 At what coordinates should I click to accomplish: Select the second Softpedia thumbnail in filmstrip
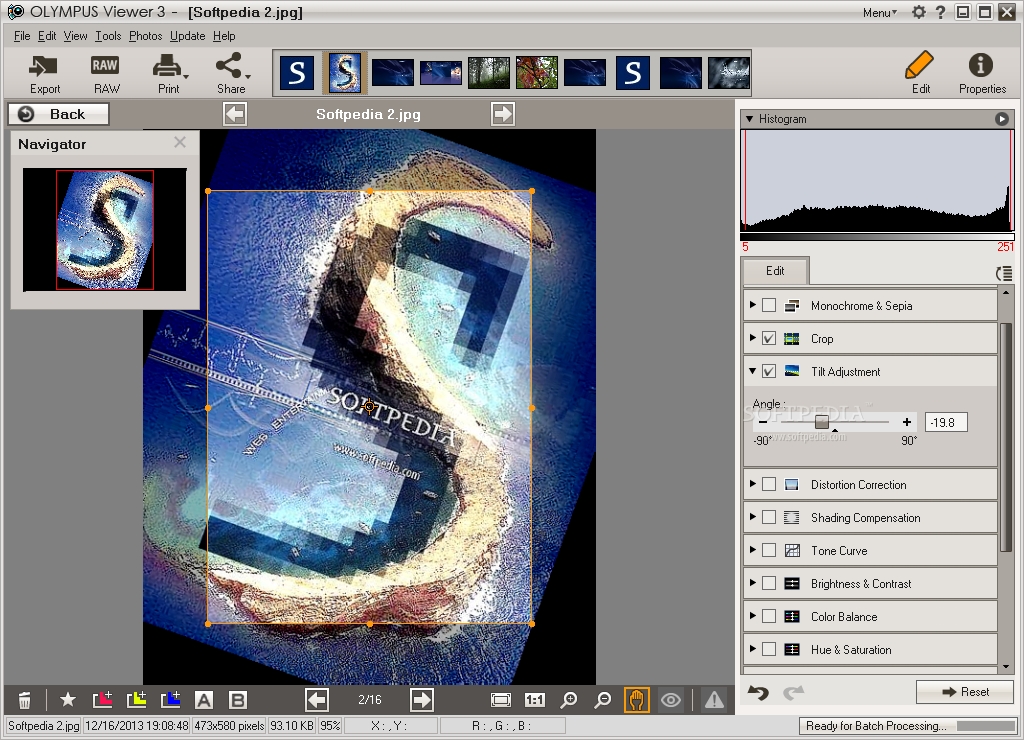(x=345, y=72)
